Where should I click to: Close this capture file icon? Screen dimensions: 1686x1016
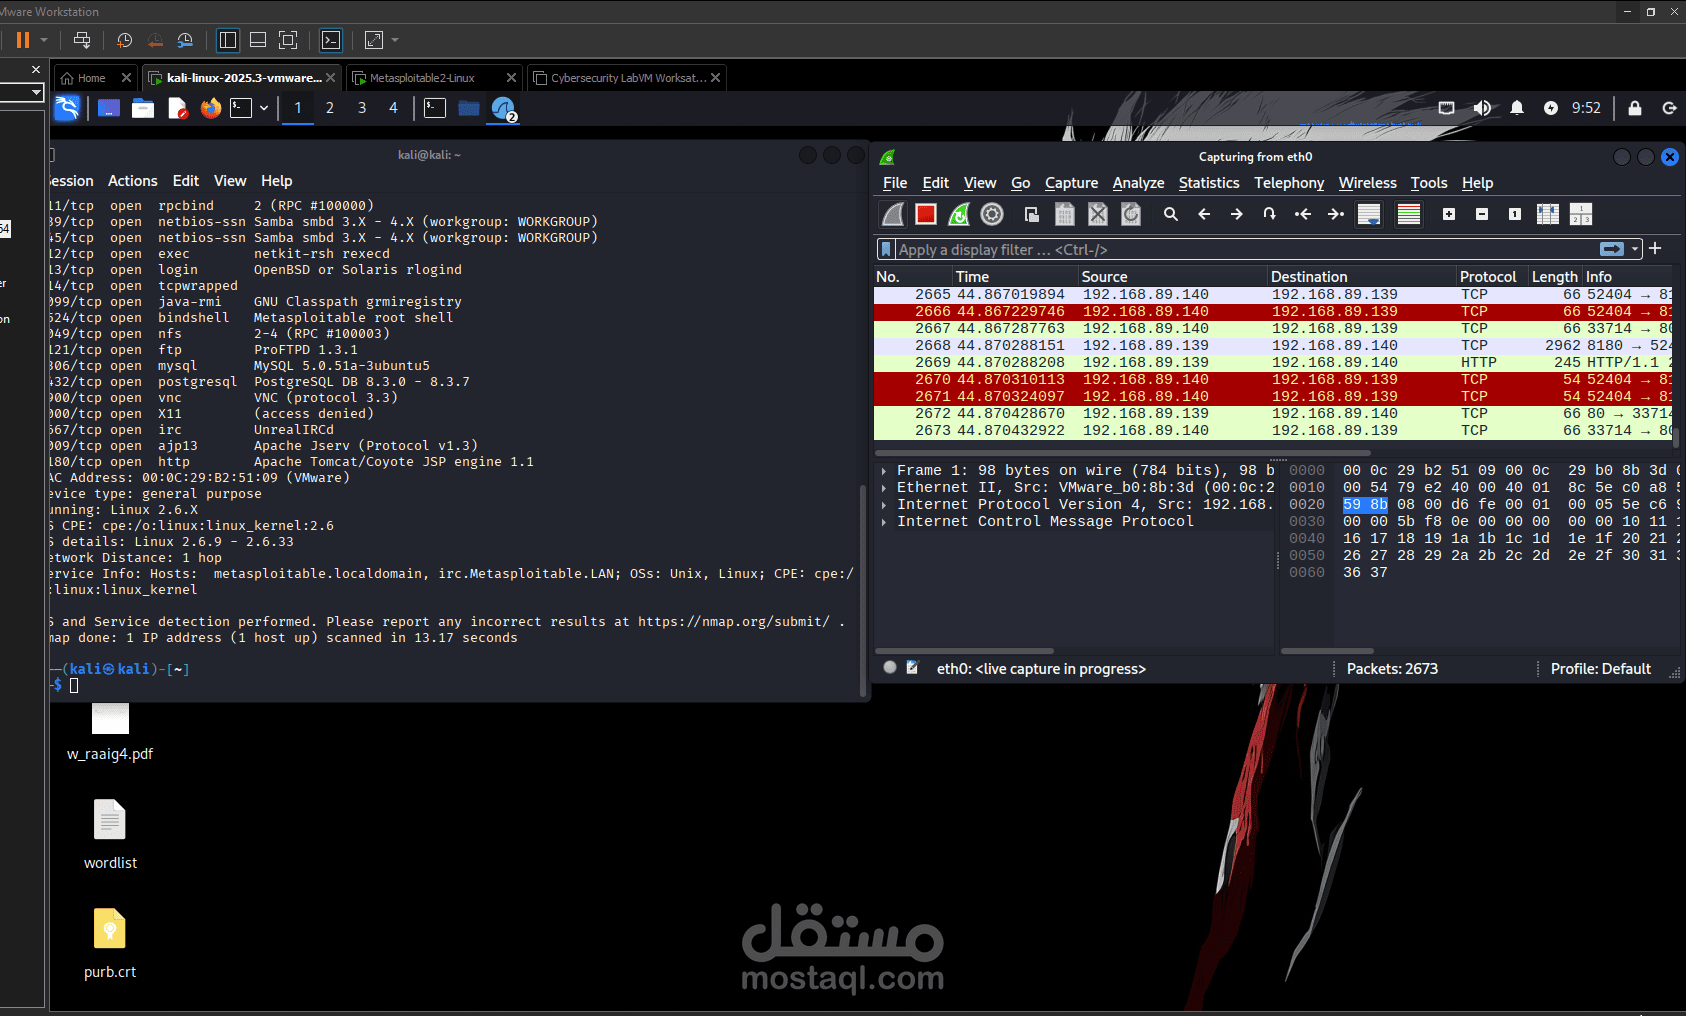(1098, 214)
